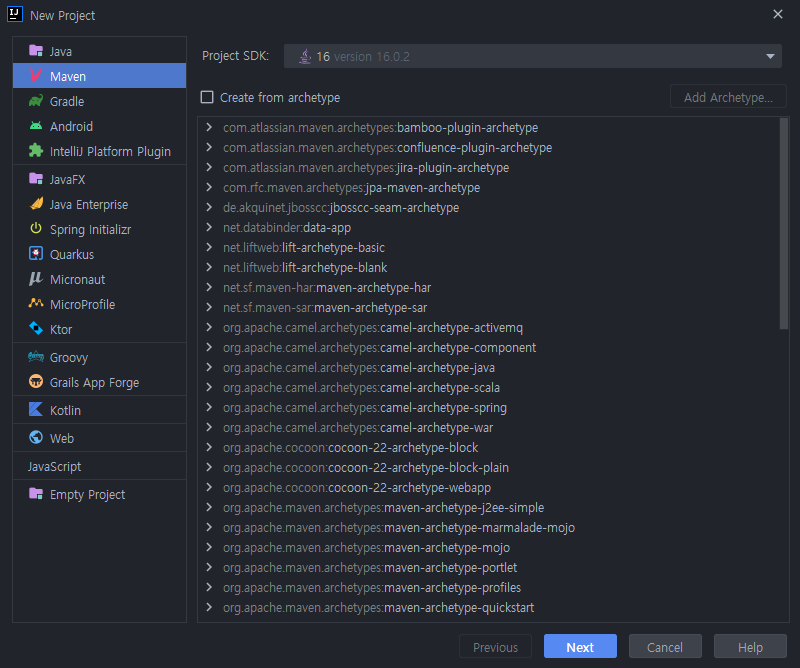Open Help button
Image resolution: width=800 pixels, height=668 pixels.
point(750,647)
